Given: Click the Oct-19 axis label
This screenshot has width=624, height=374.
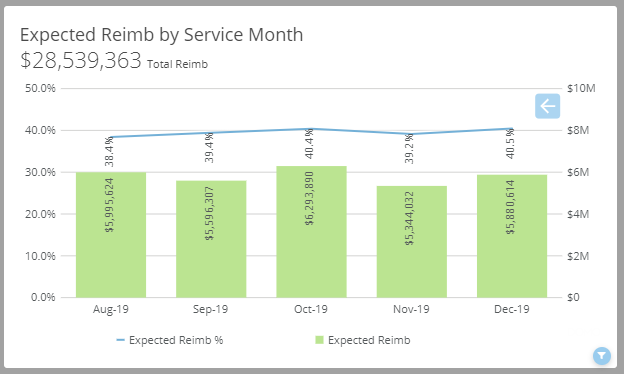Looking at the screenshot, I should pos(311,309).
